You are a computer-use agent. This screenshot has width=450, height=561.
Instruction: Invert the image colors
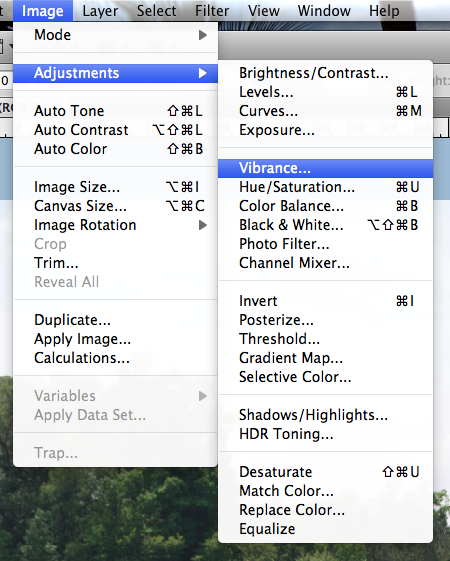(x=325, y=301)
